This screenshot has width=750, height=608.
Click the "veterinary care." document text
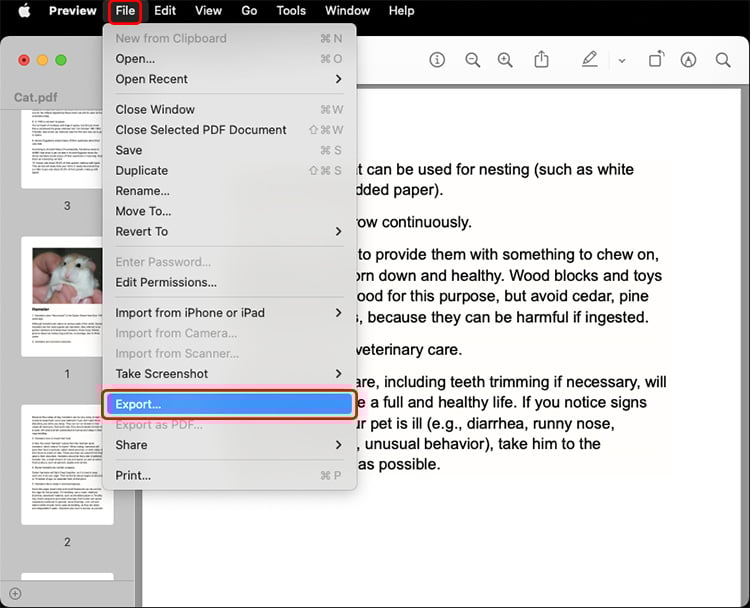coord(409,350)
